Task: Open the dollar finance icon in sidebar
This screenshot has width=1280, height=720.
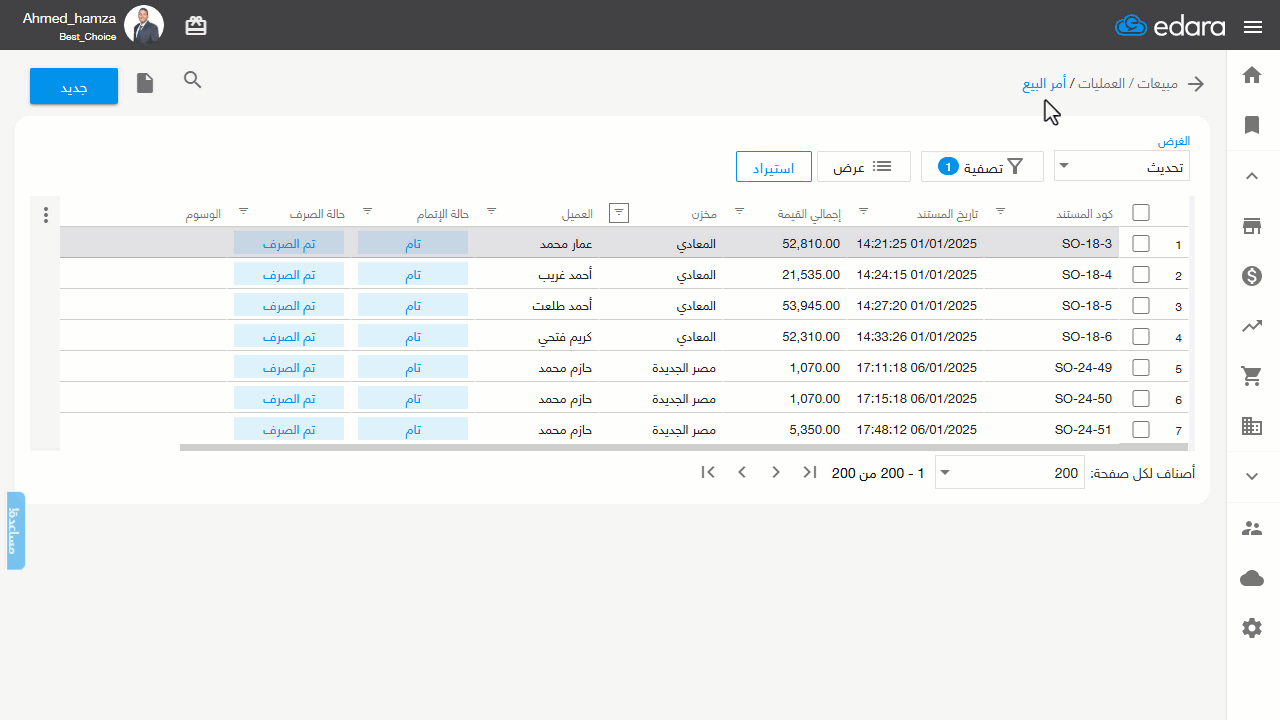Action: [x=1252, y=276]
